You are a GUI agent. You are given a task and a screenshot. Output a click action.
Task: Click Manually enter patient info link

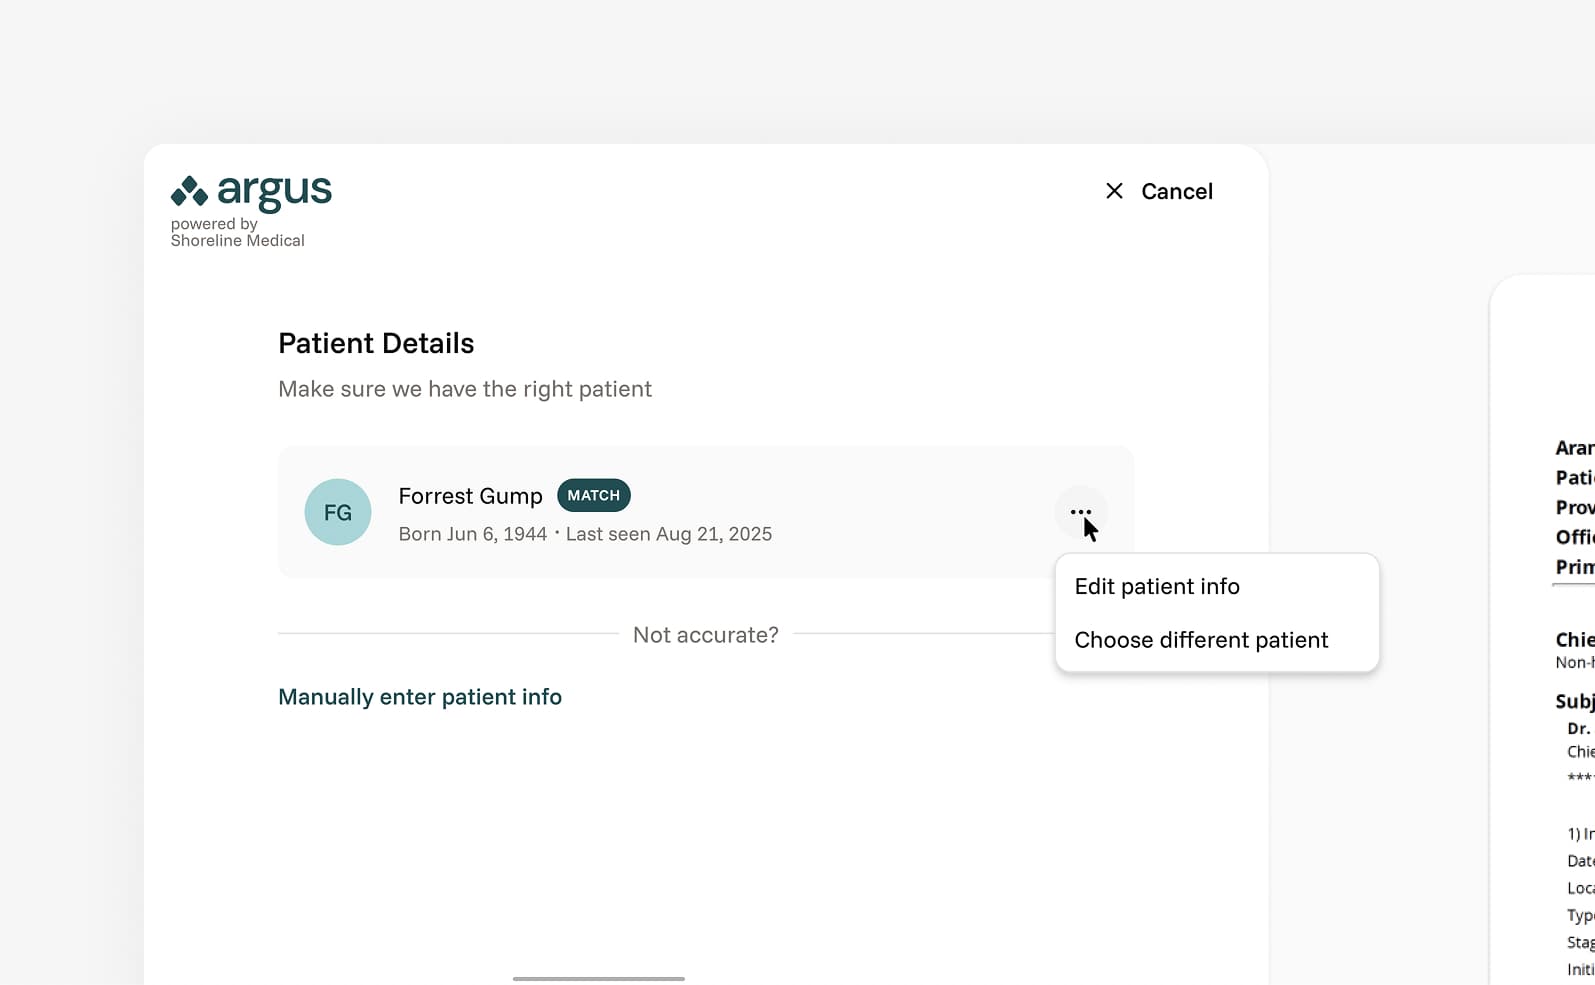coord(420,697)
